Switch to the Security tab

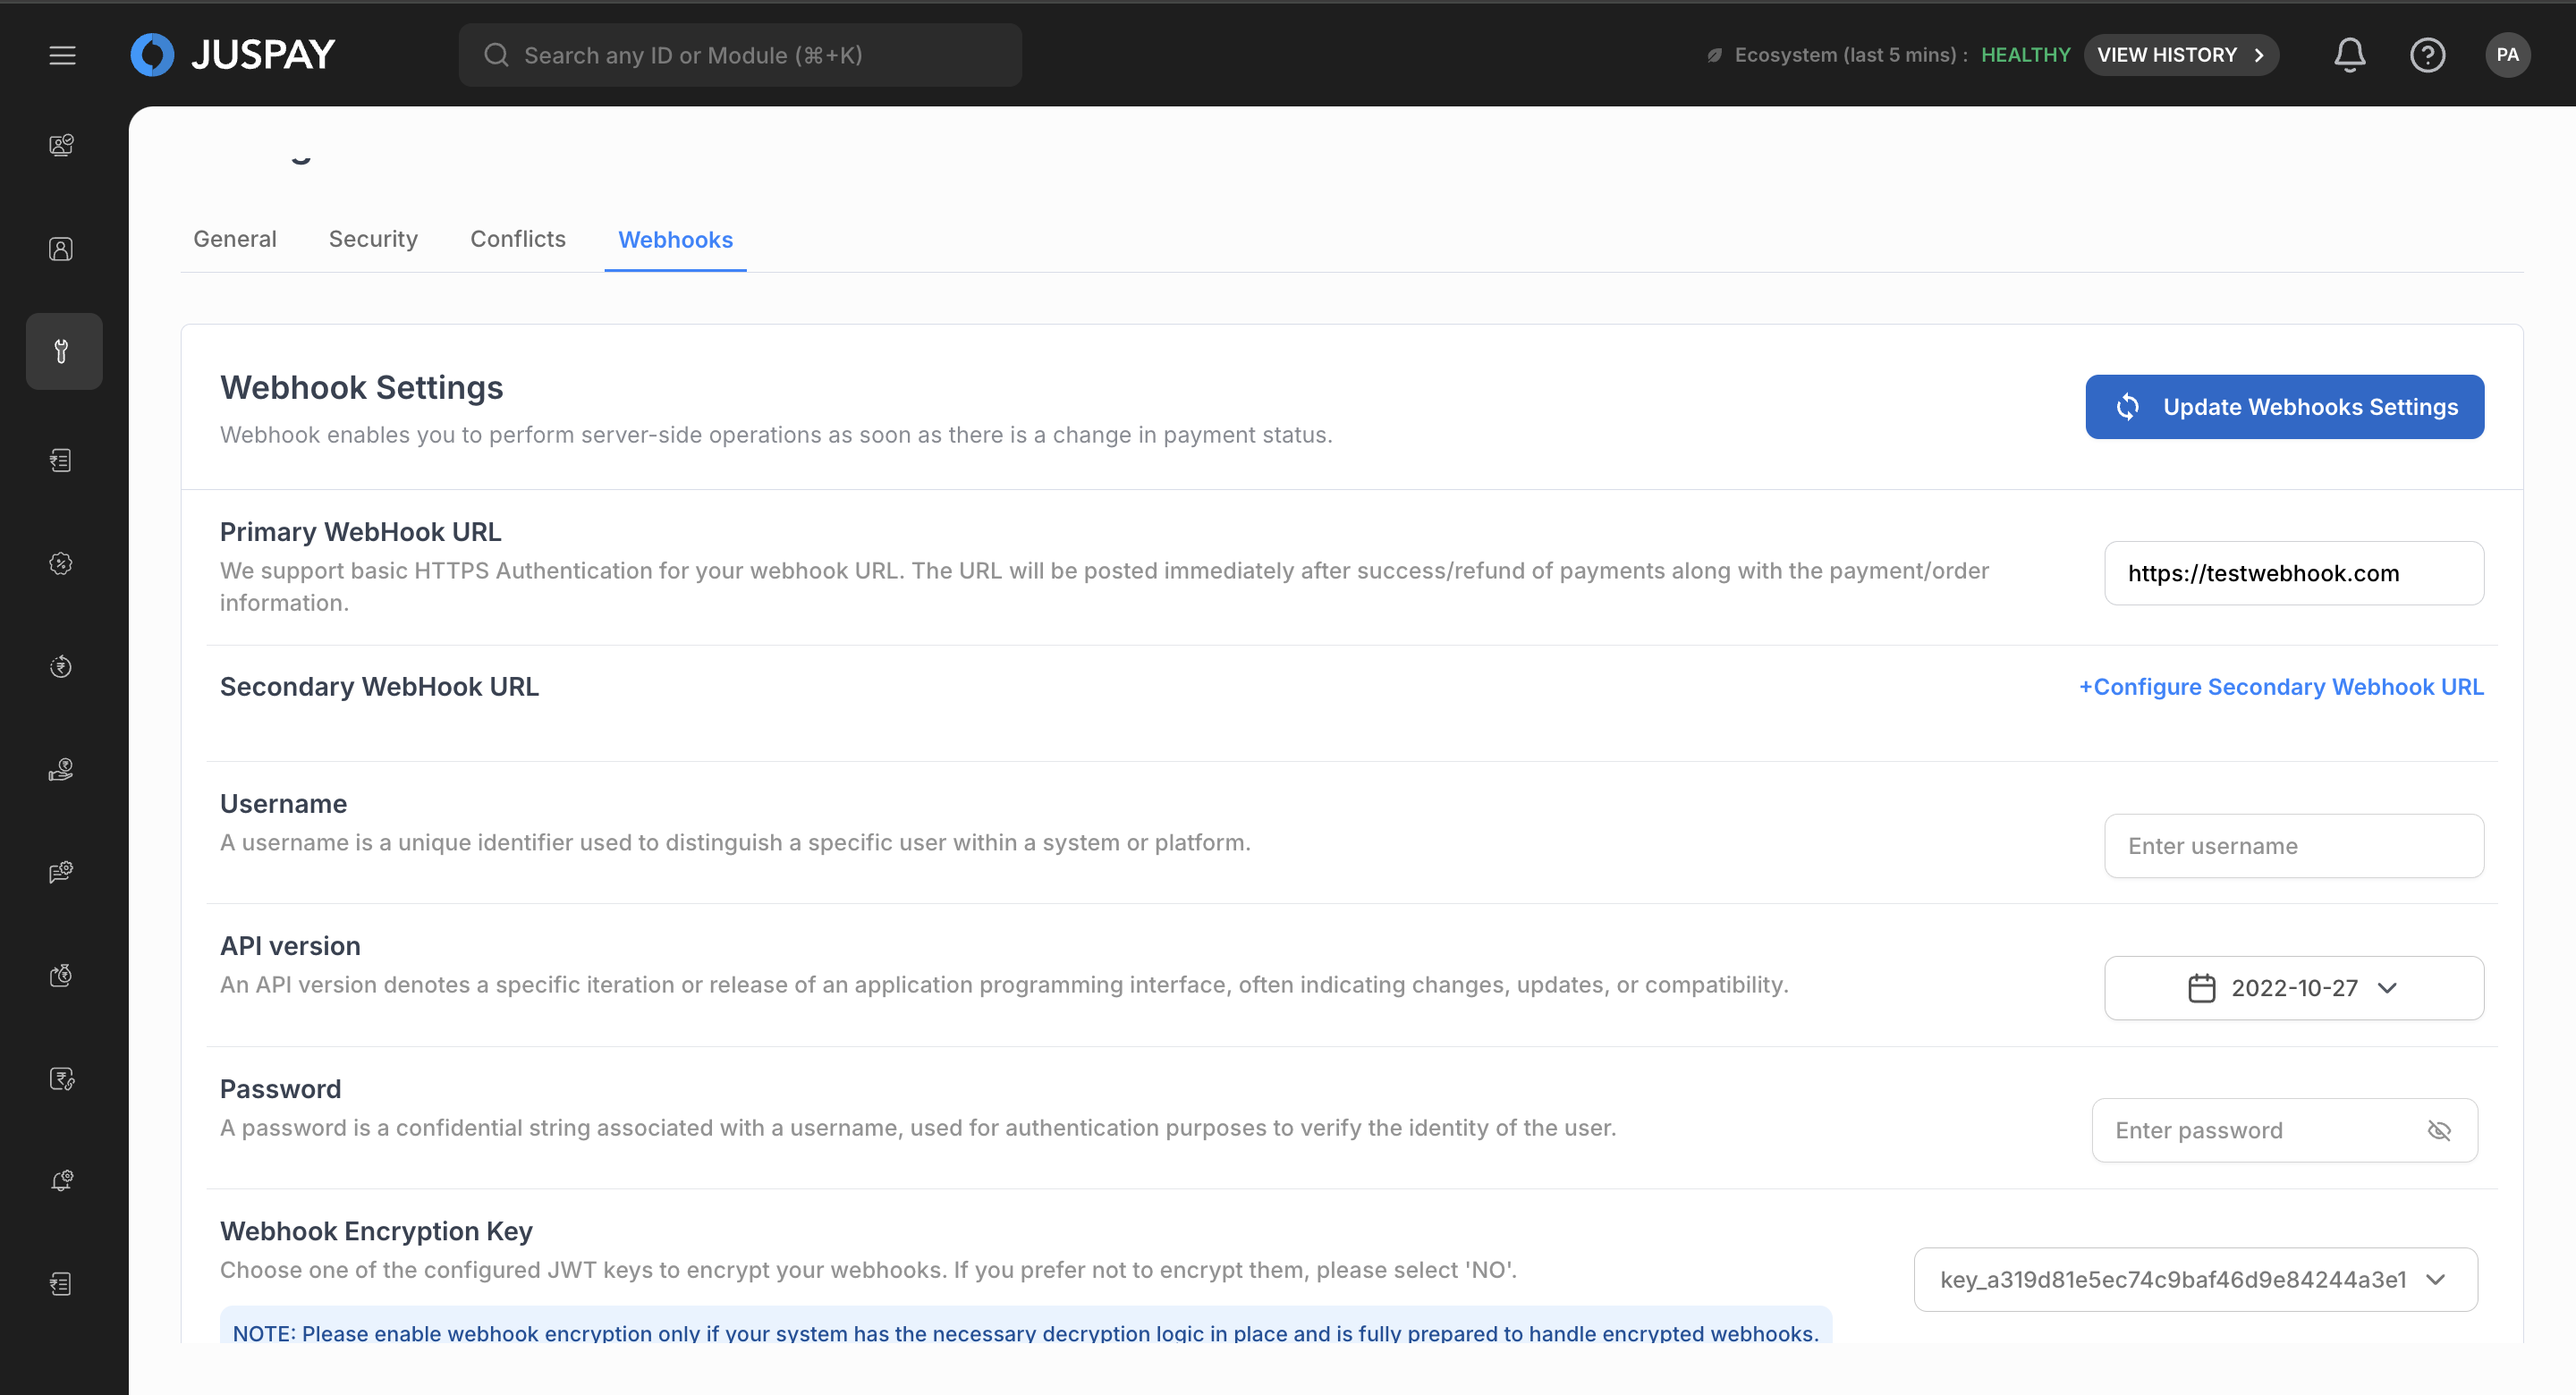coord(373,239)
